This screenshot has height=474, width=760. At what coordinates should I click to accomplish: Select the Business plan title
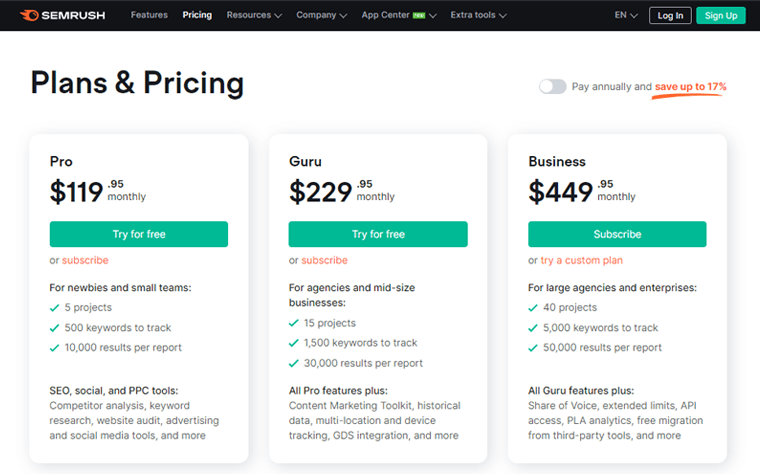557,161
